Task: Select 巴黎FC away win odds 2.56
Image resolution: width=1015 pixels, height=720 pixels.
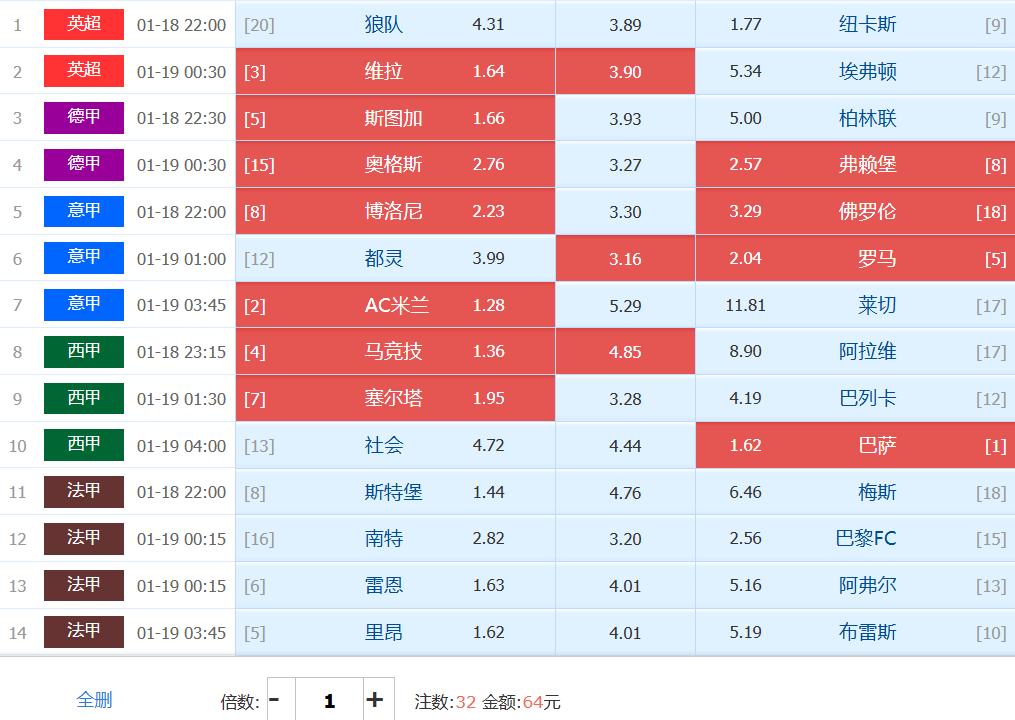Action: 855,538
